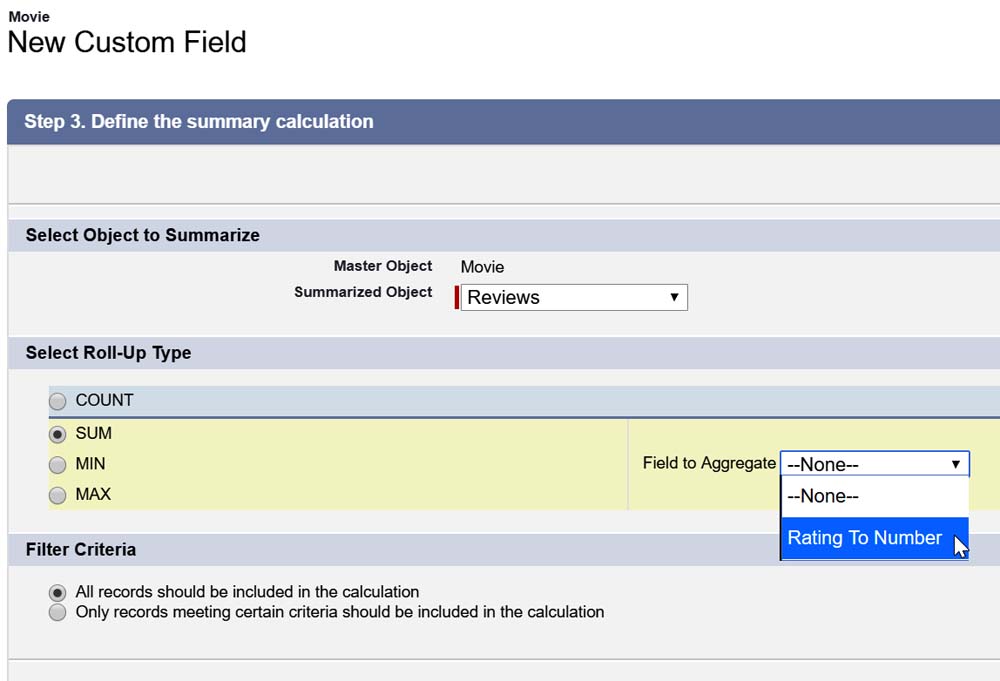Click the Step 3 summary calculation header
Screen dimensions: 1000x681
(x=199, y=122)
